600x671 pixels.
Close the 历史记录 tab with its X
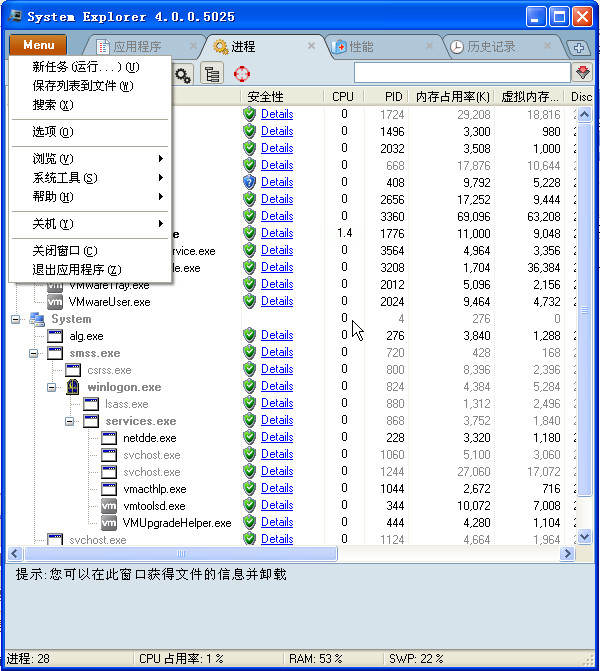tap(547, 45)
